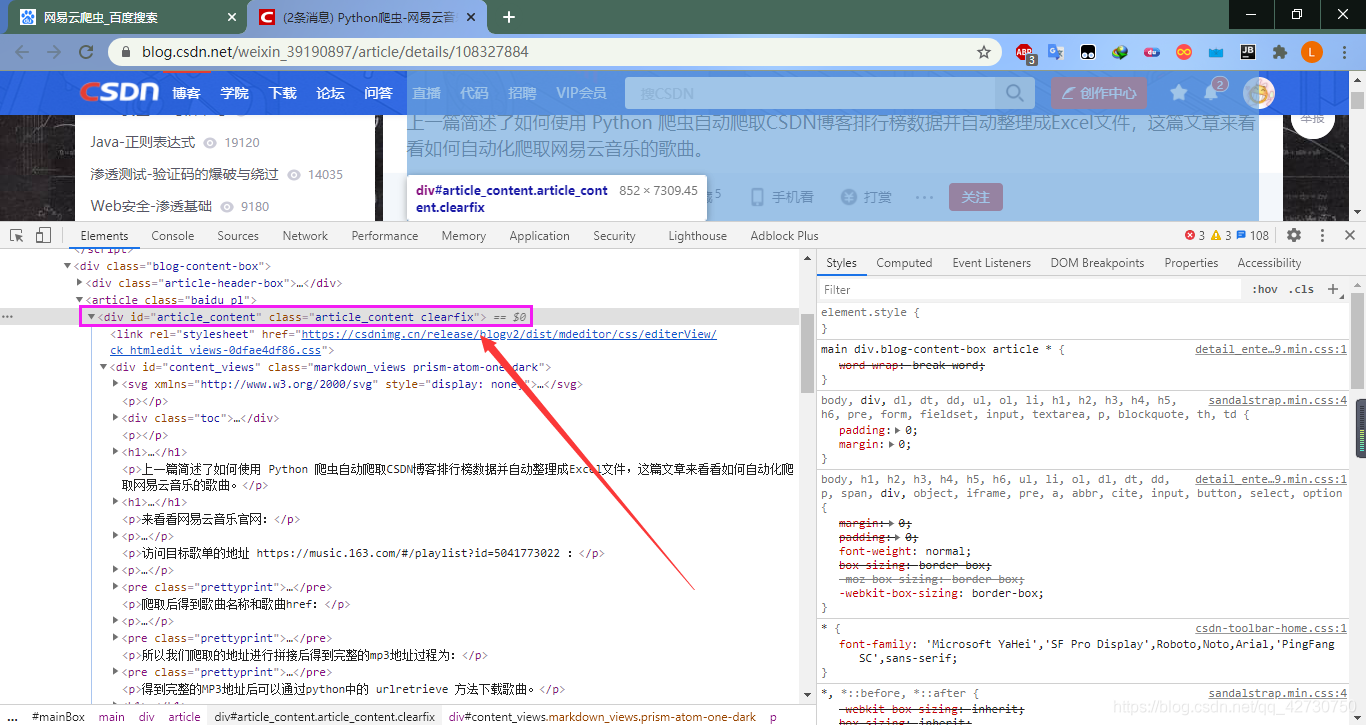Open the 博客 nav link on CSDN
Viewport: 1366px width, 725px height.
(186, 93)
